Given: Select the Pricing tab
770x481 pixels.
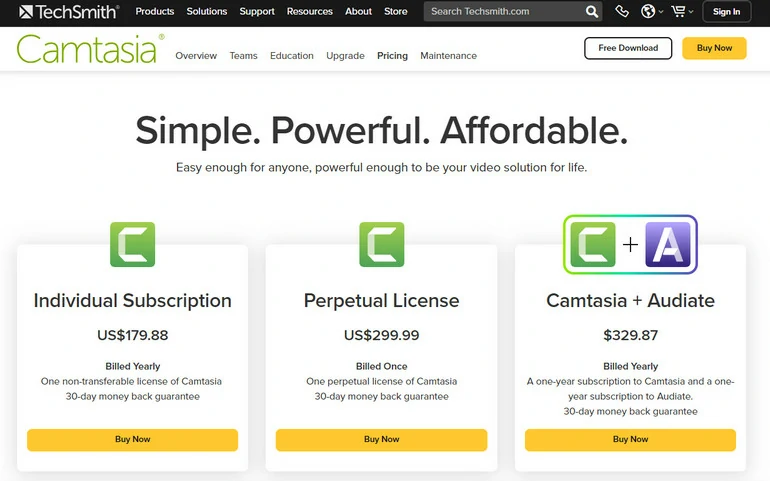Looking at the screenshot, I should pos(392,56).
